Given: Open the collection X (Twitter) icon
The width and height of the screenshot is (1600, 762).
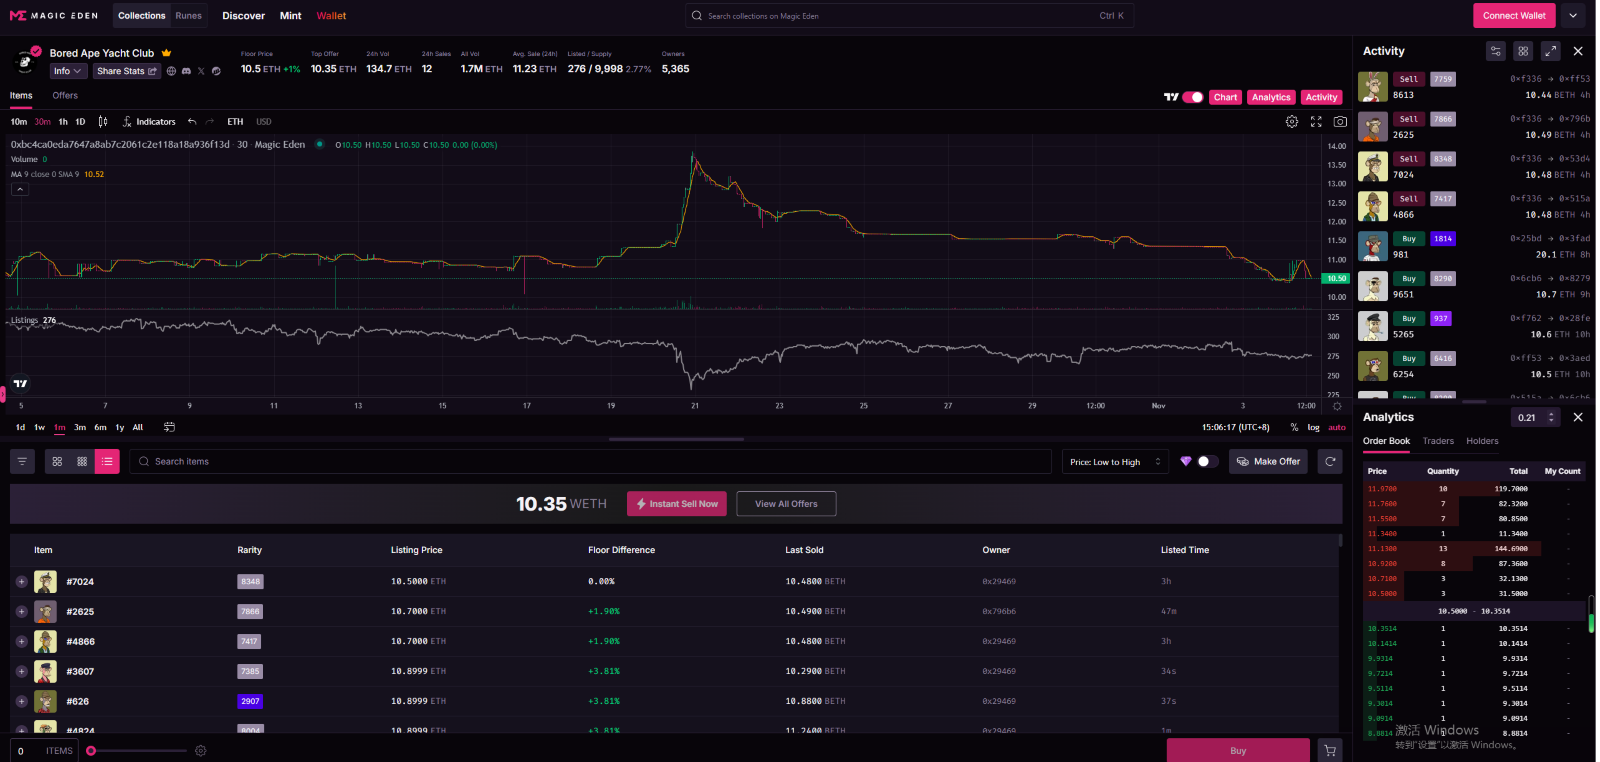Looking at the screenshot, I should click(201, 71).
